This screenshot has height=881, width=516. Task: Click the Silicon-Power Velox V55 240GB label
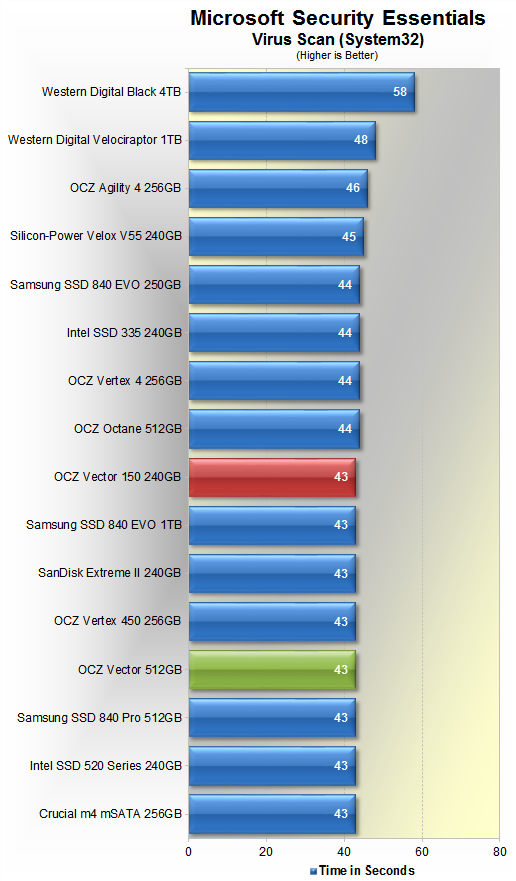click(96, 236)
